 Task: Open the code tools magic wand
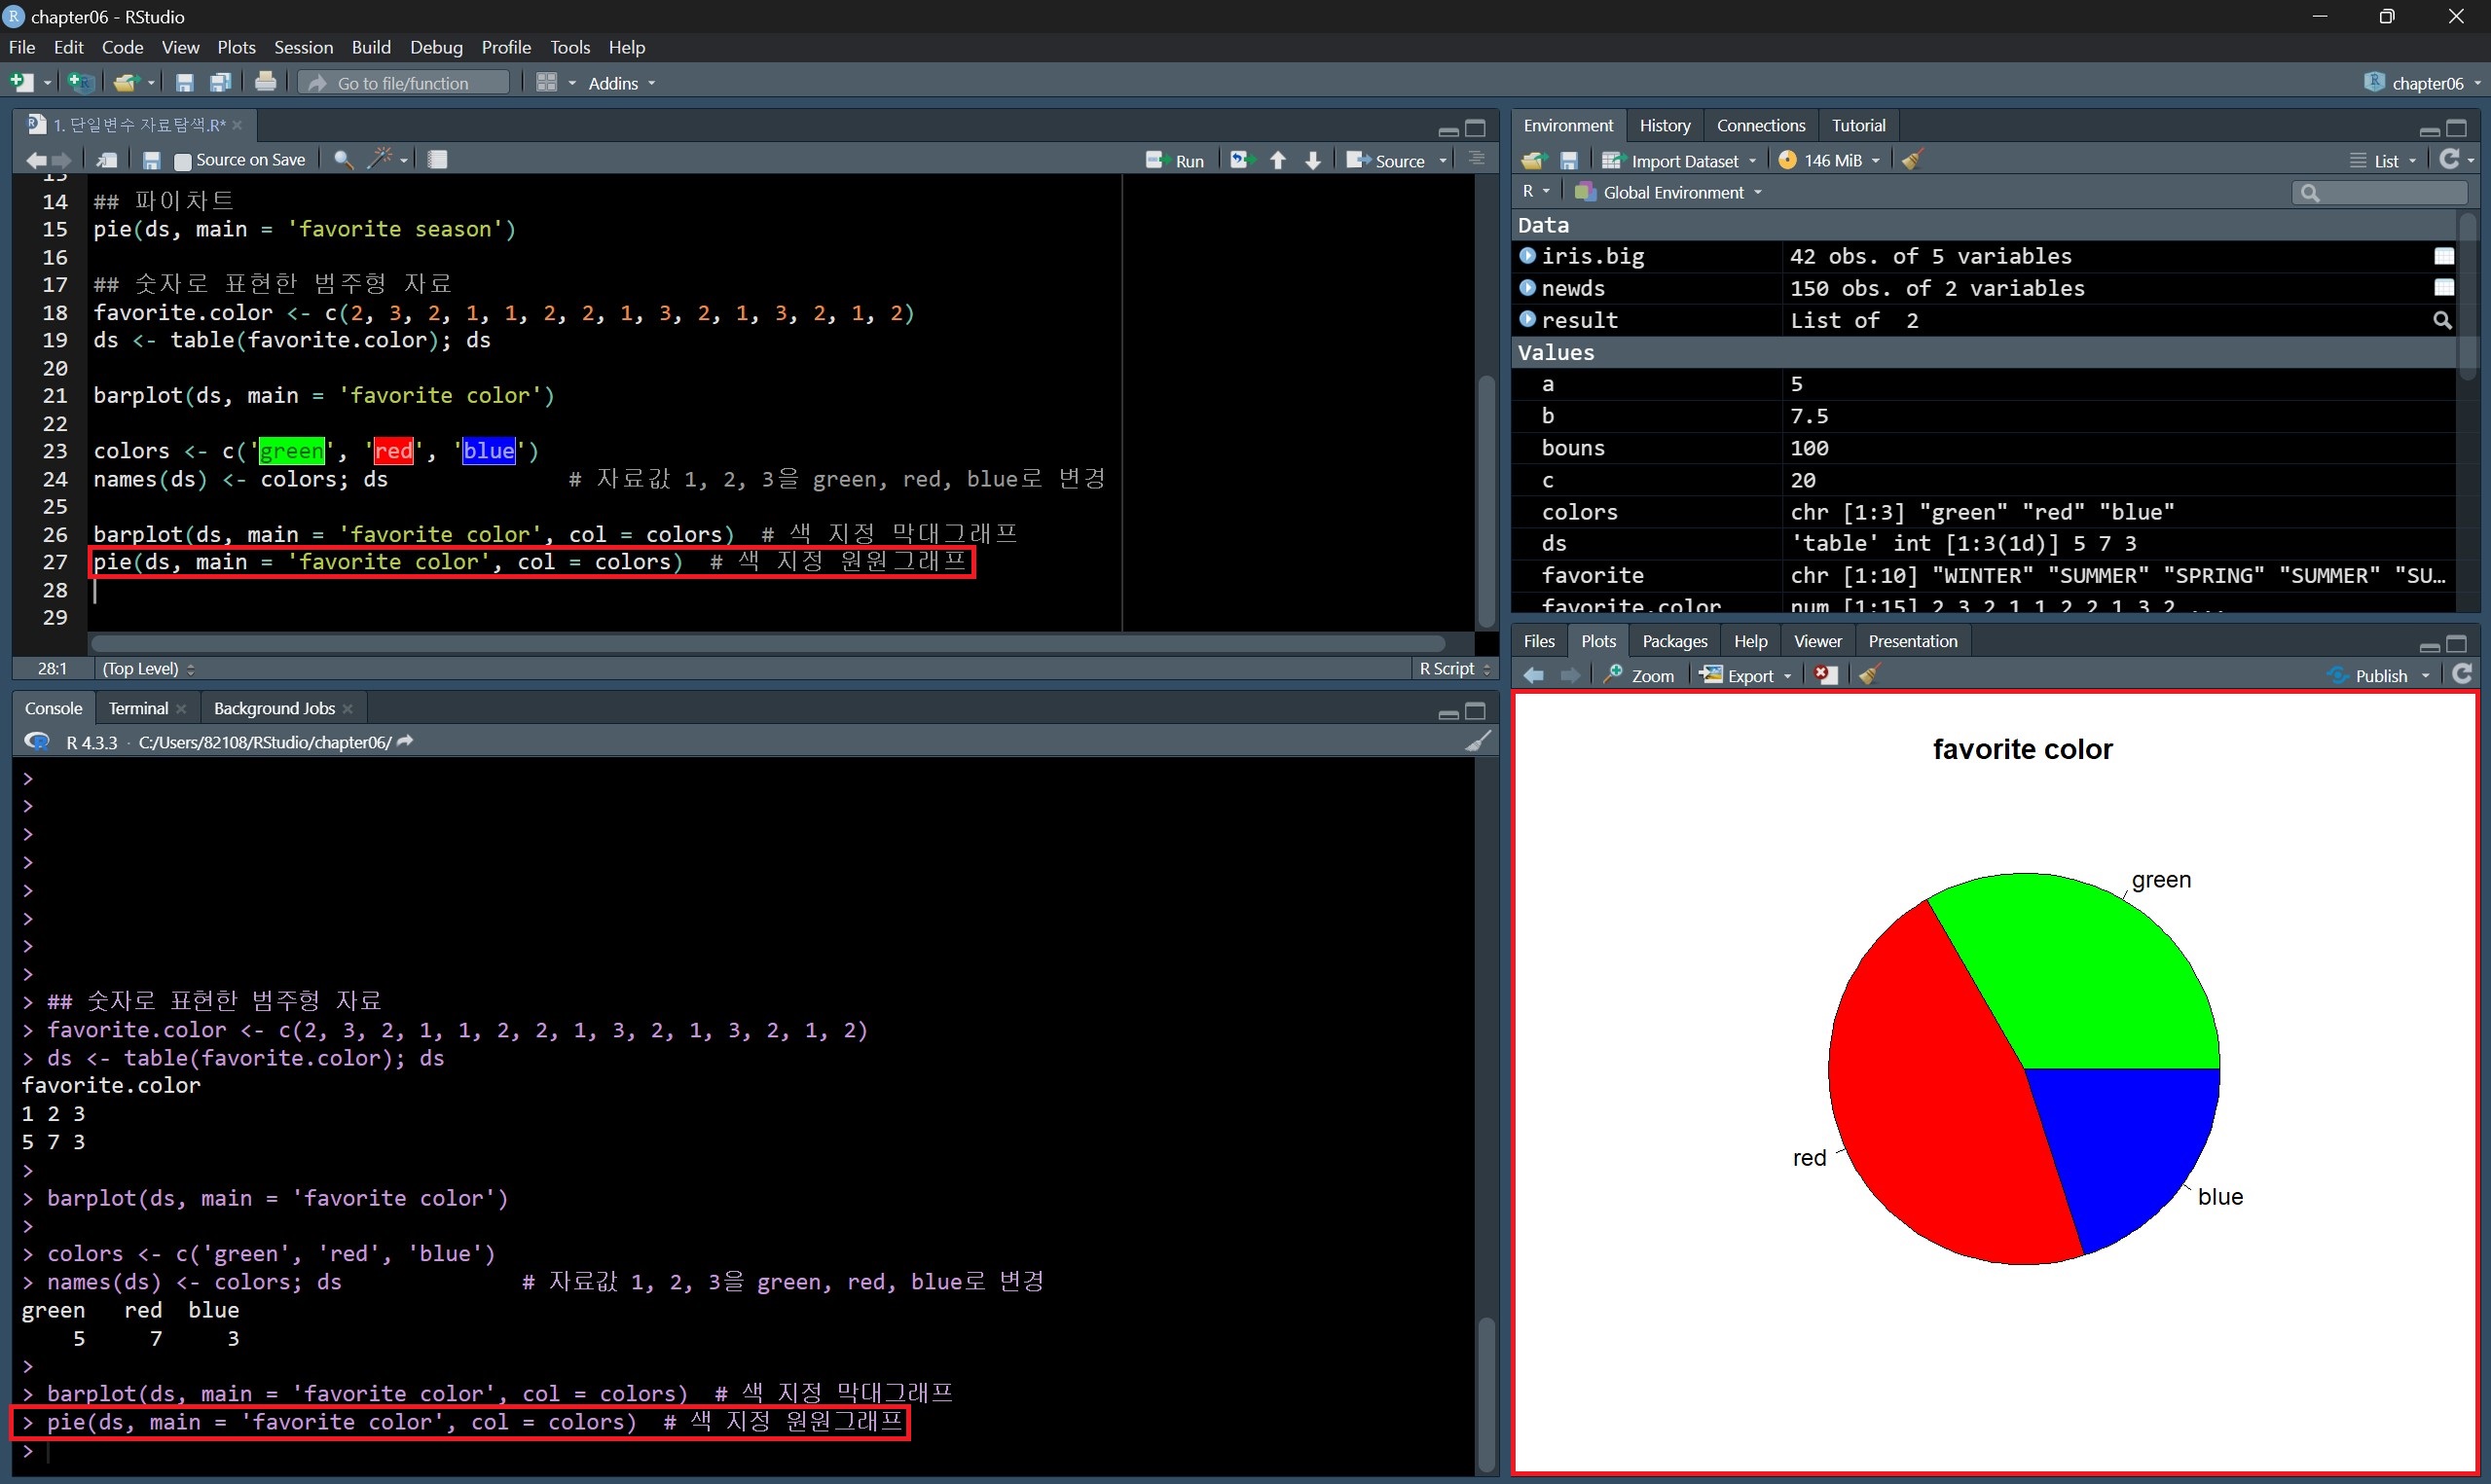point(379,159)
